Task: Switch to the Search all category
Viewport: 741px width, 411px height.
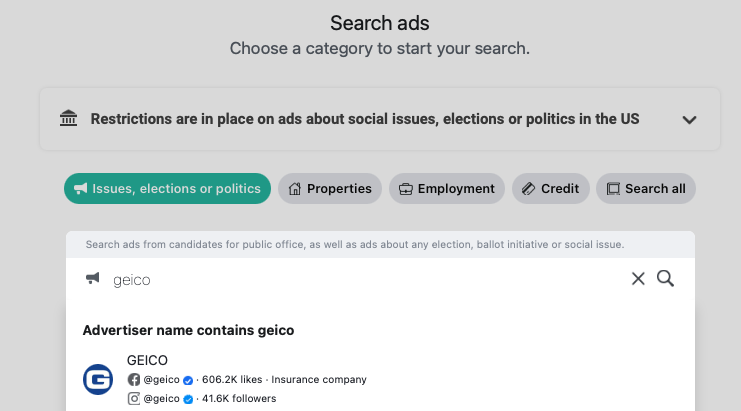Action: coord(645,188)
